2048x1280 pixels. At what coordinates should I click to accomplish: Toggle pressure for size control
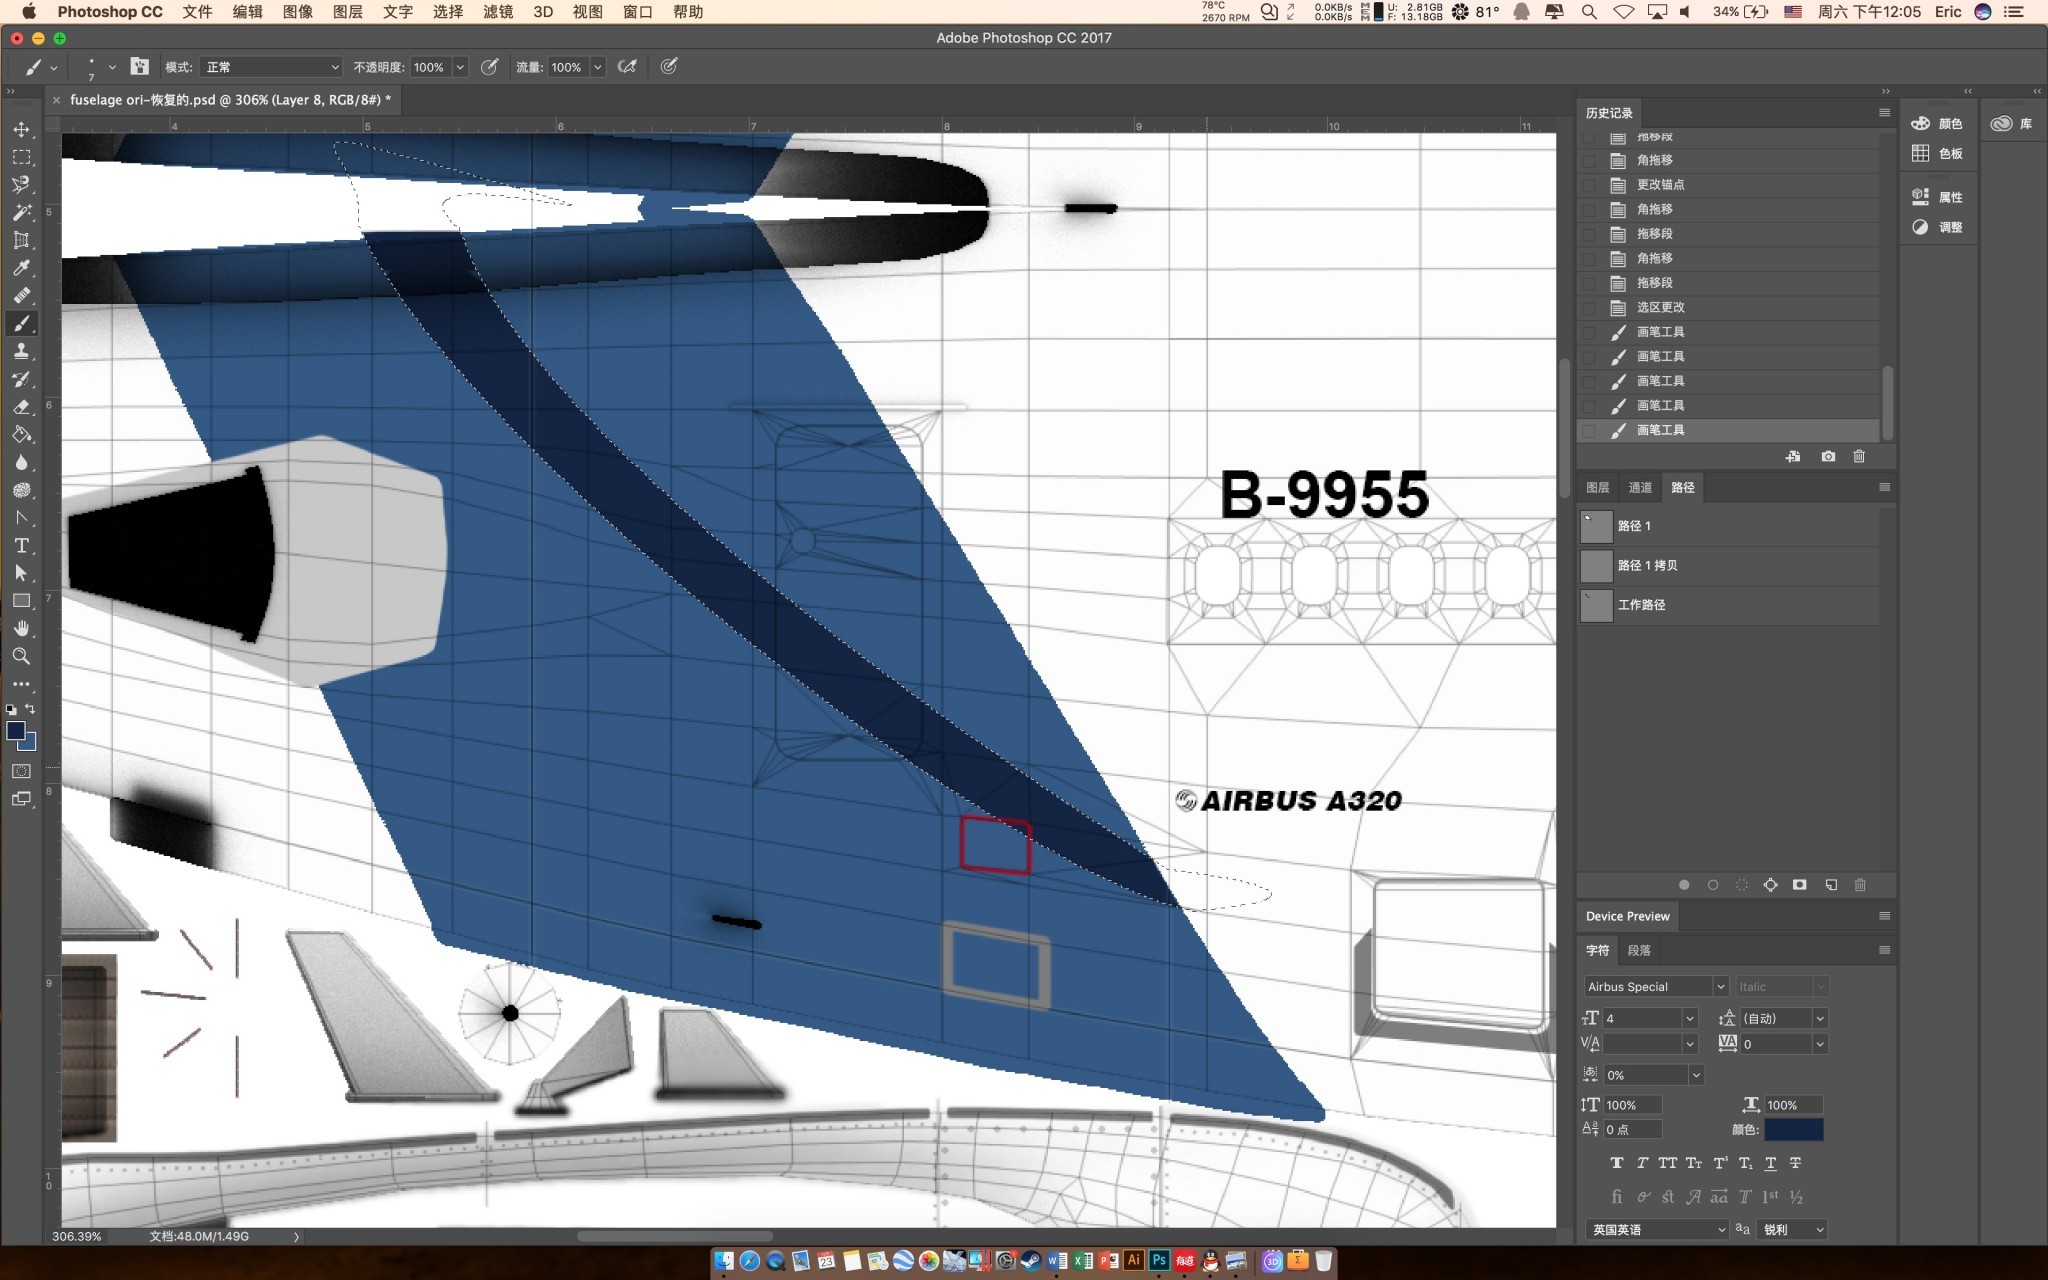point(669,67)
